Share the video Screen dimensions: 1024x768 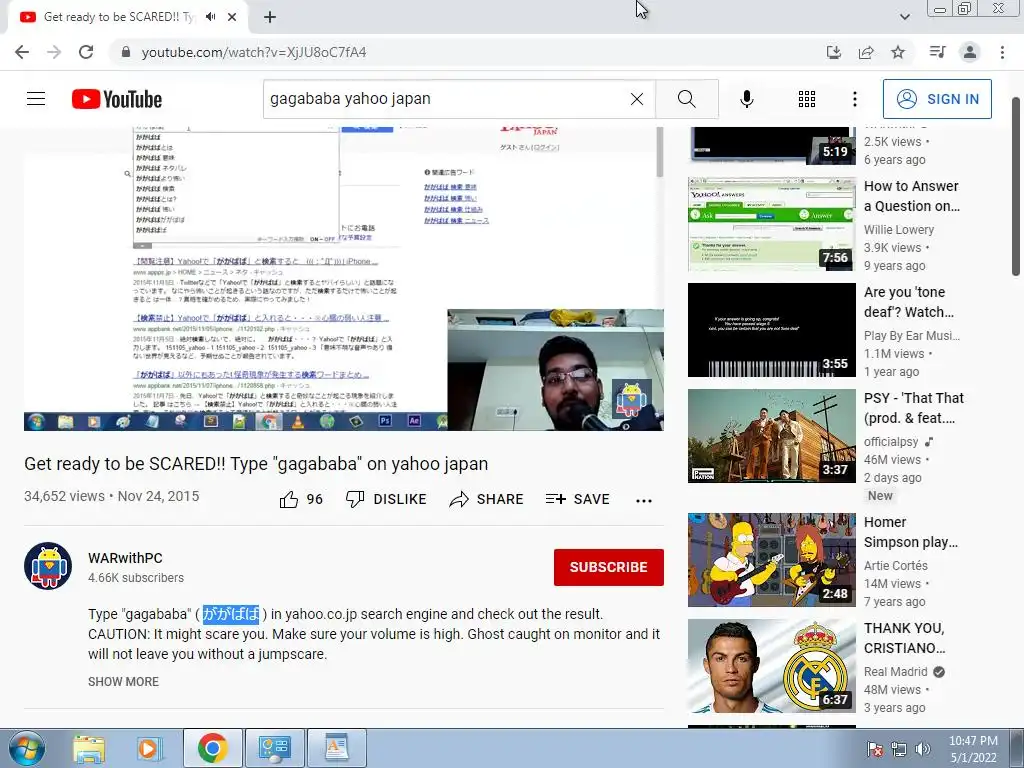pos(487,500)
